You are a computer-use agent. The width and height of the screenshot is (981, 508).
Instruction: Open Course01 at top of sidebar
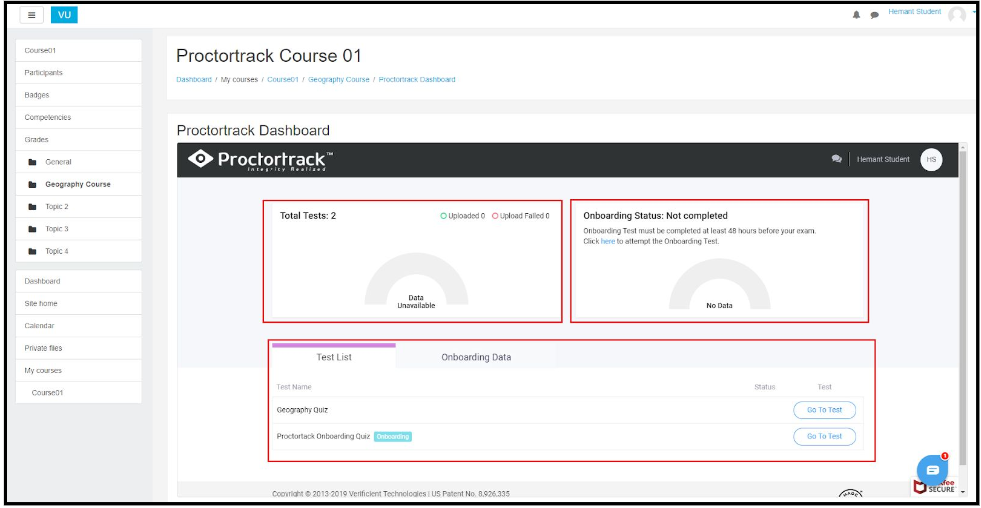(x=78, y=51)
